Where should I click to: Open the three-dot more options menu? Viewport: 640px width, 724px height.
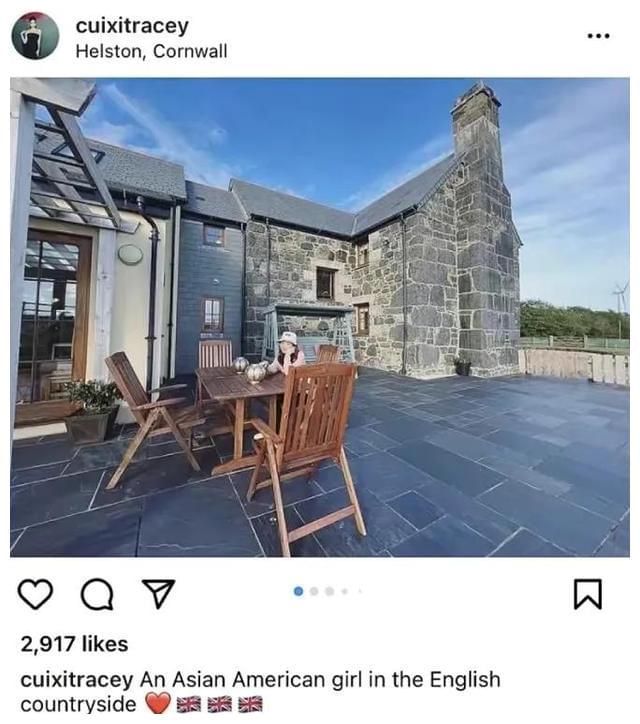pyautogui.click(x=598, y=36)
